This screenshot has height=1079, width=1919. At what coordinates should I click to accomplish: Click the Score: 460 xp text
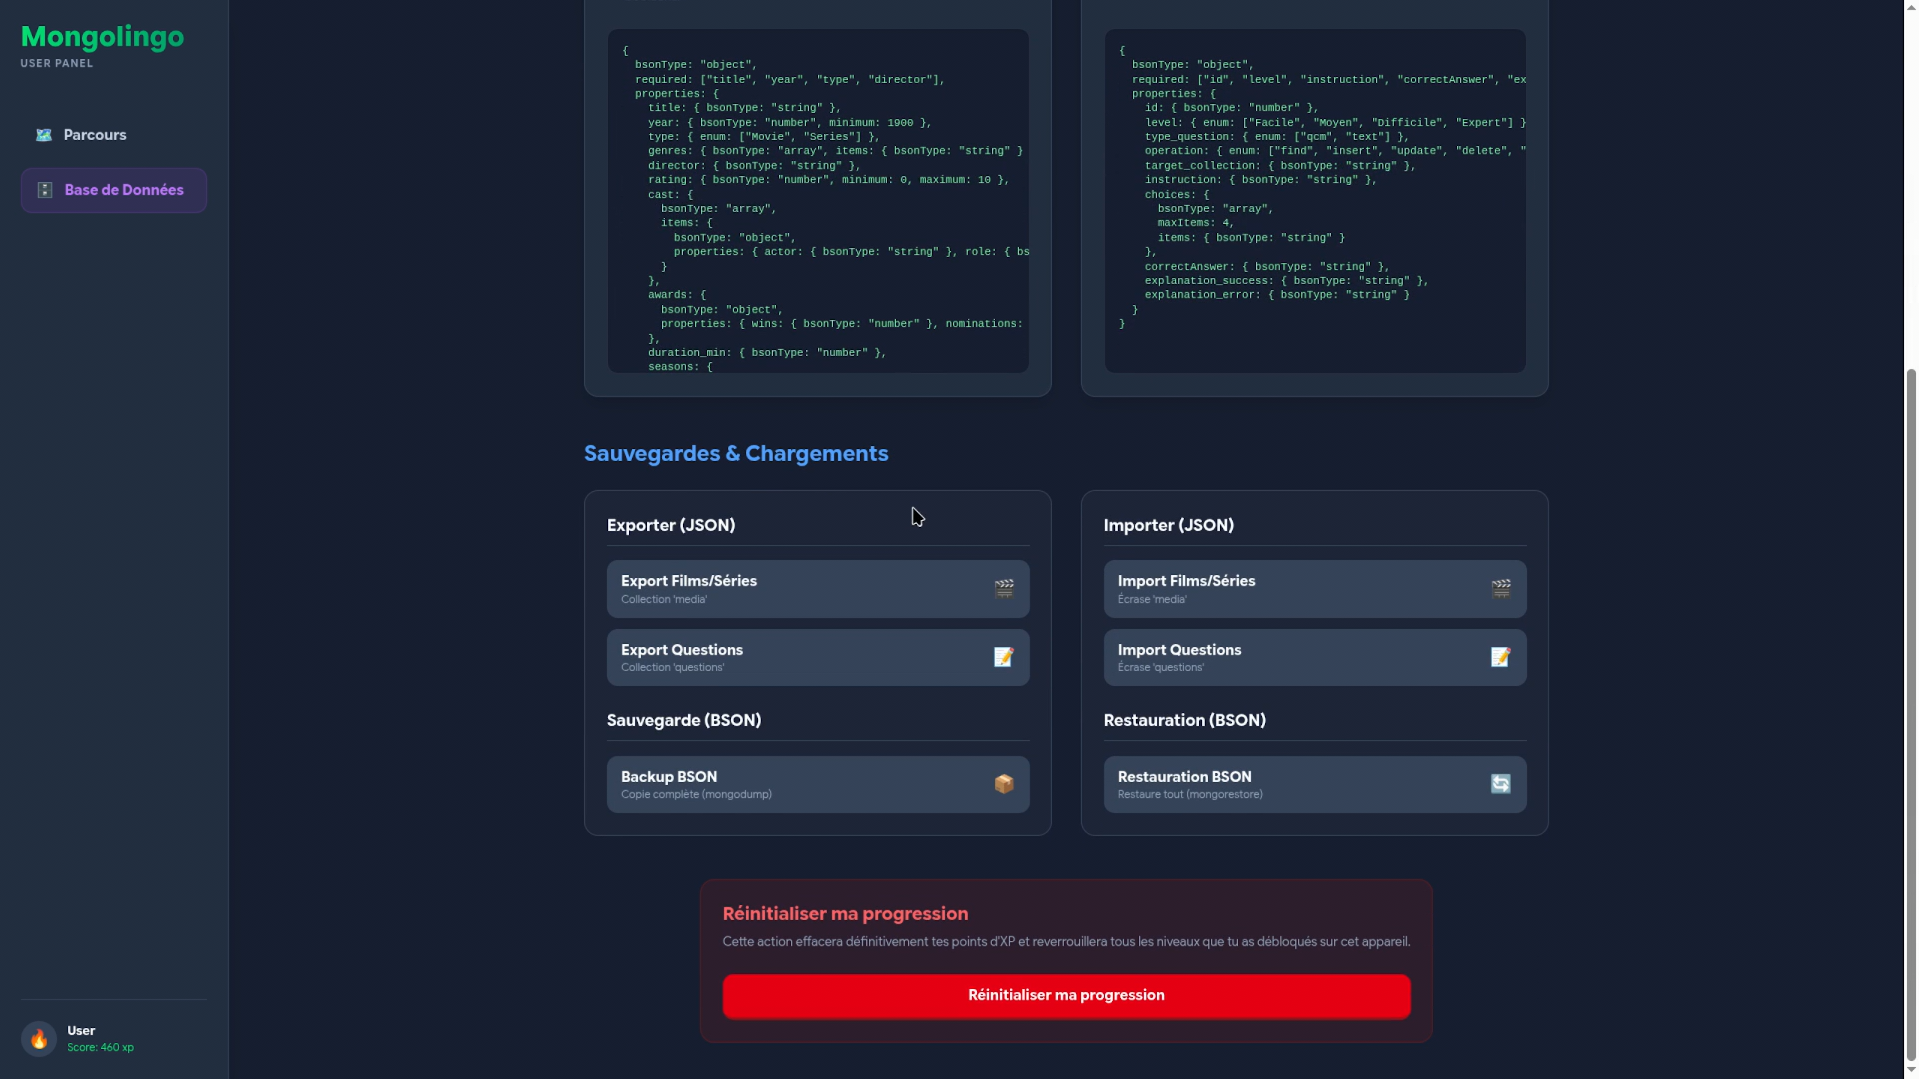tap(100, 1048)
